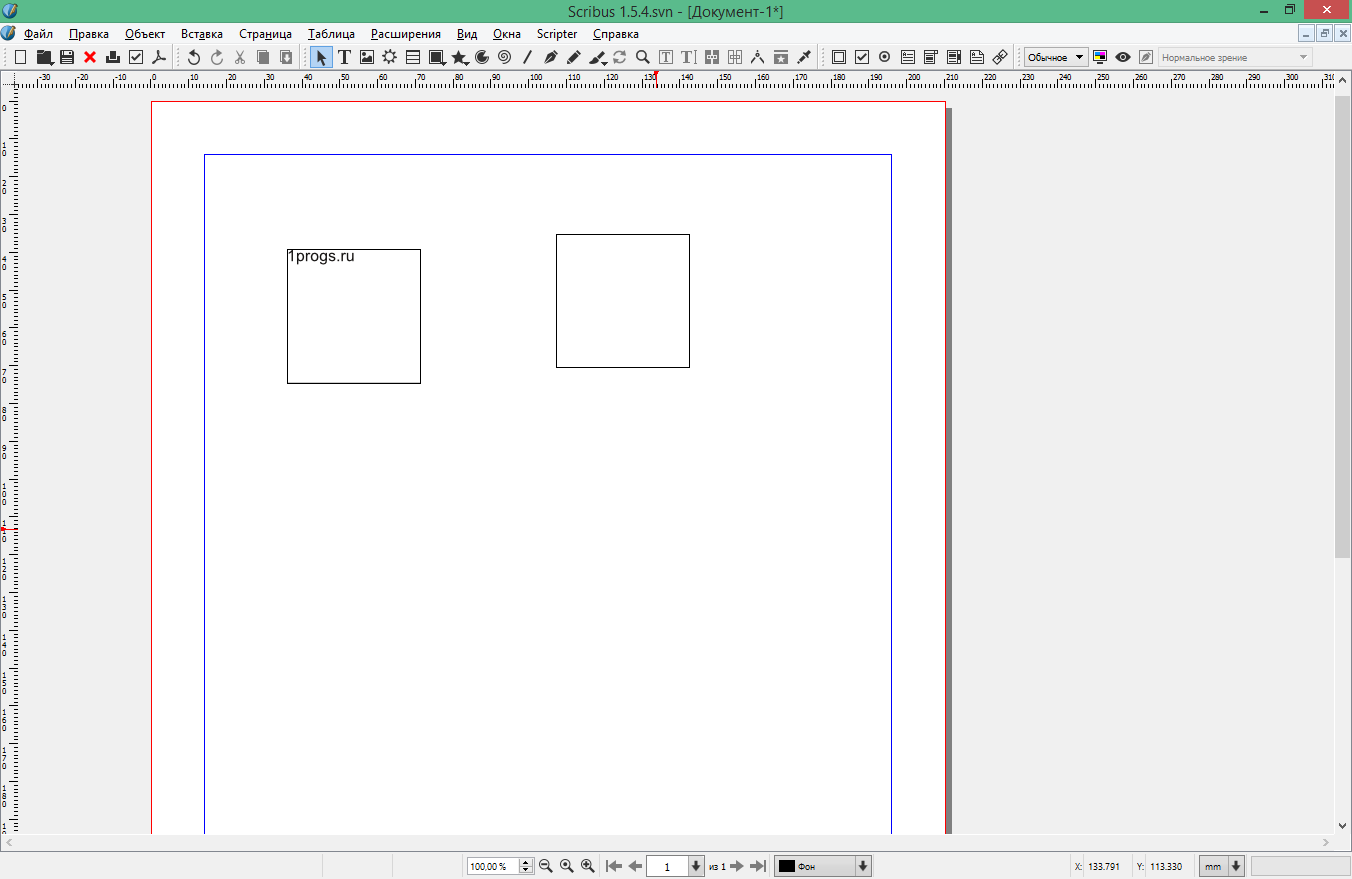Select the Calligraphic Line tool

(598, 57)
